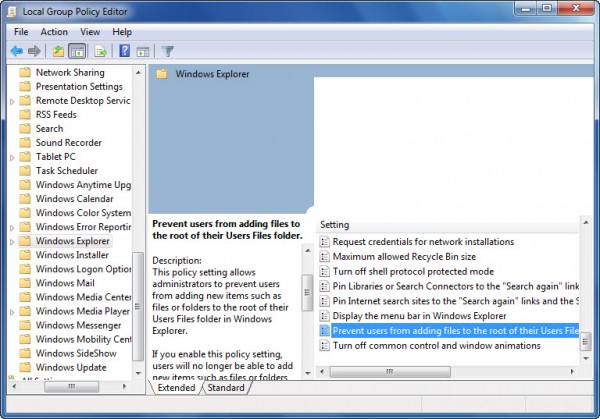Expand the Windows Media Player node
Screen dimensions: 600x419
tap(12, 312)
